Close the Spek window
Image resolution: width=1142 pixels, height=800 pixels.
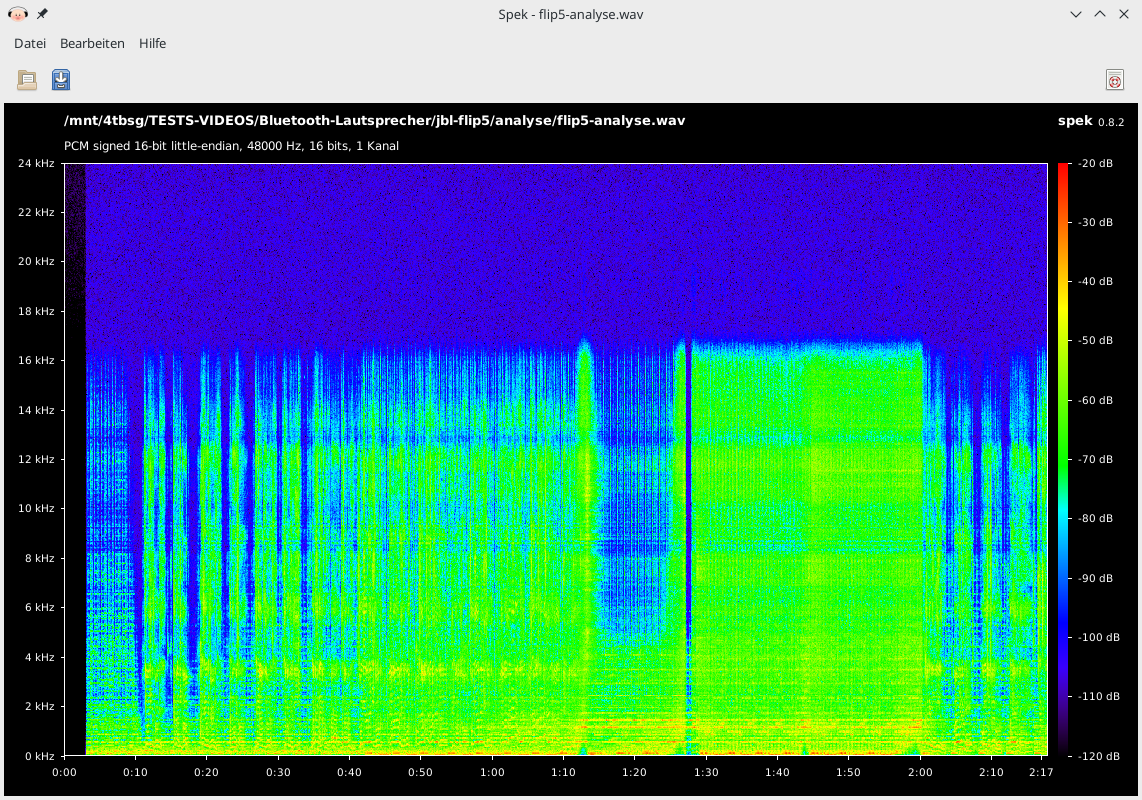coord(1124,15)
